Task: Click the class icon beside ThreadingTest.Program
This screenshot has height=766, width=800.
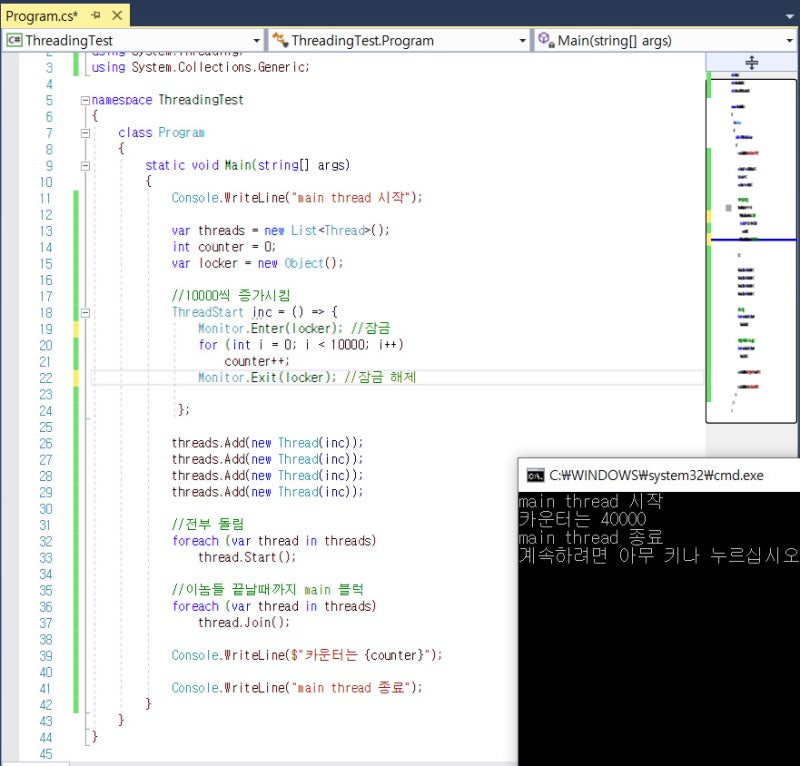Action: click(x=279, y=40)
